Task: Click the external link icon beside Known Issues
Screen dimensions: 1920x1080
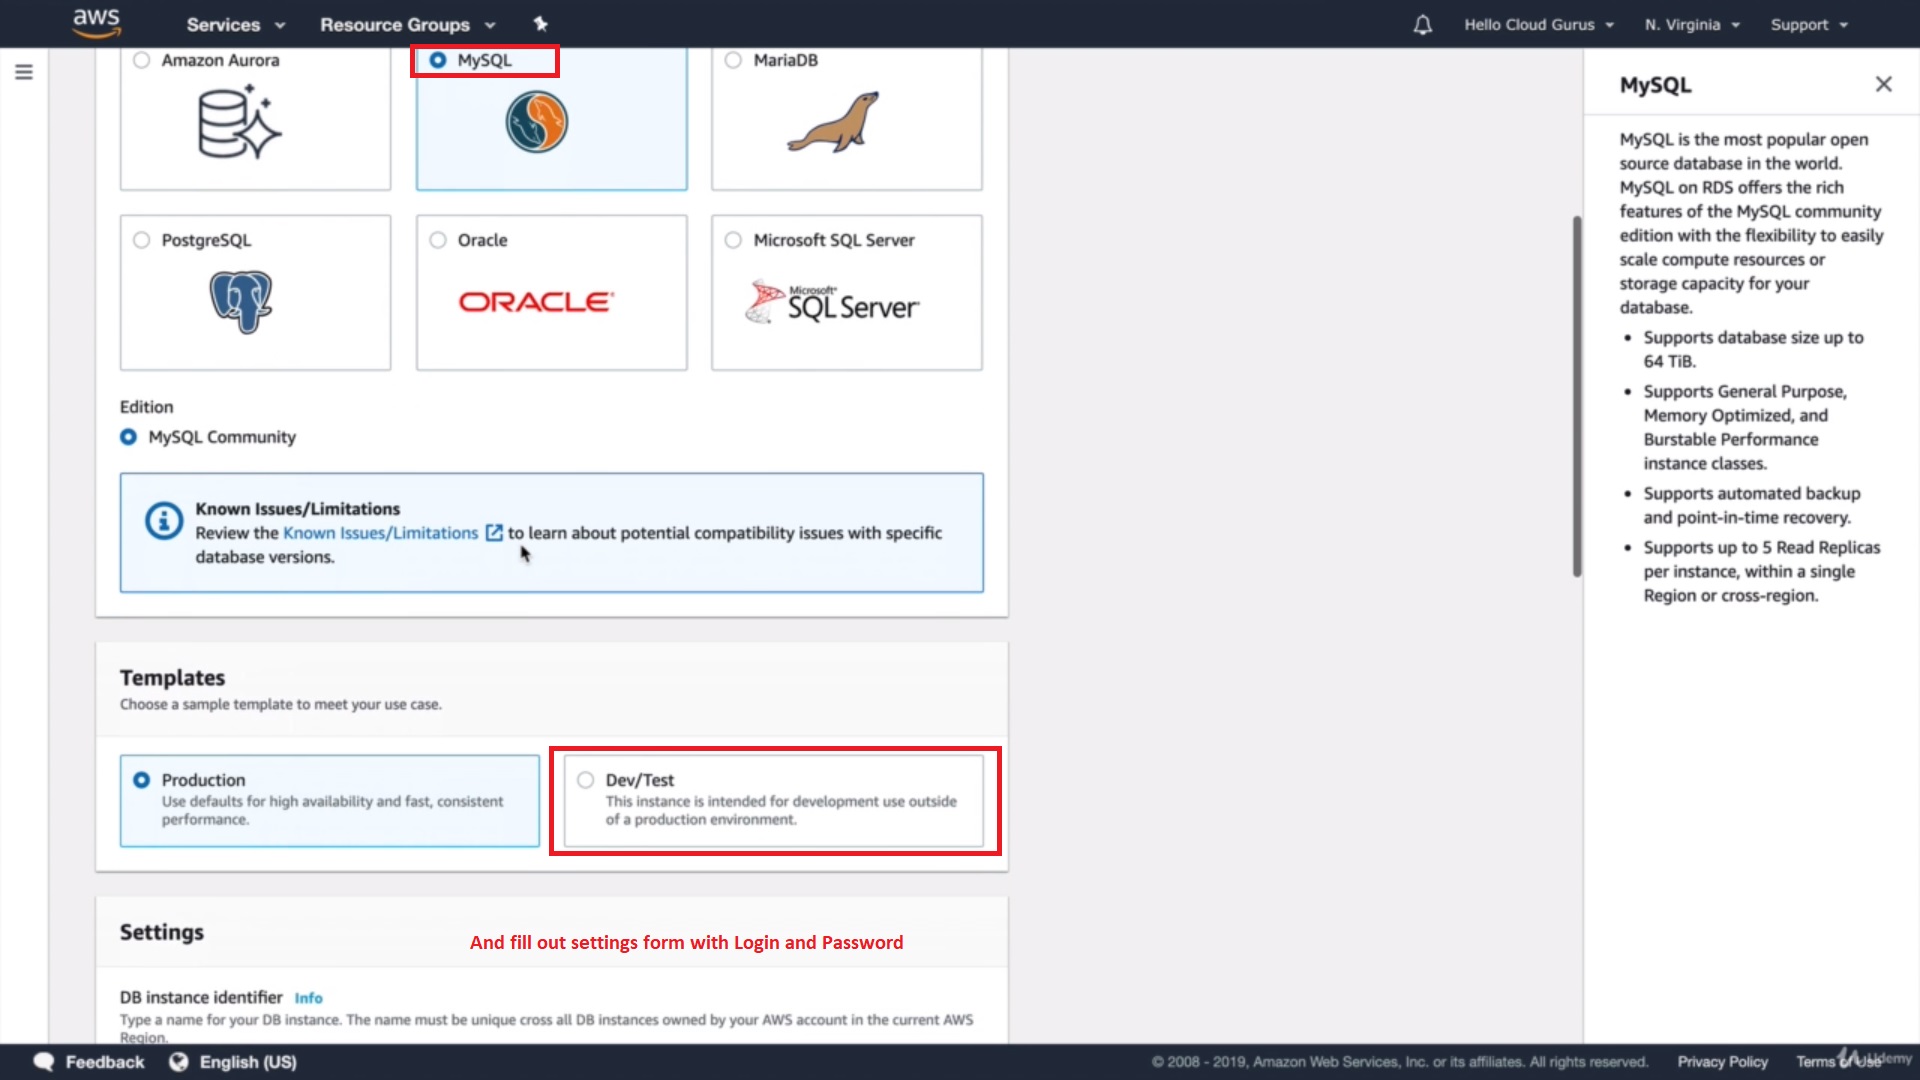Action: [494, 533]
